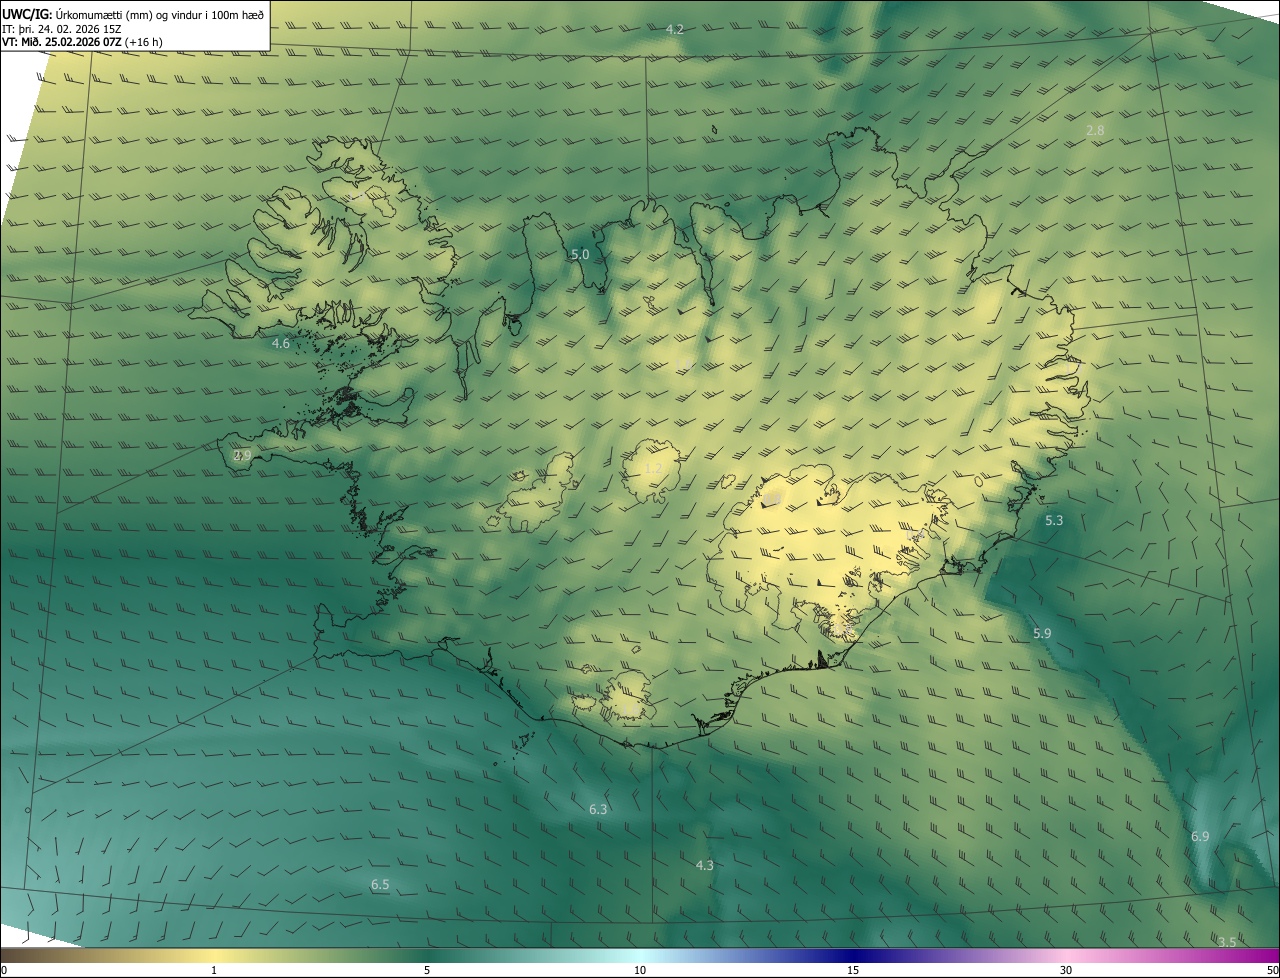Click the 10 tick on the color scale
This screenshot has height=978, width=1280.
click(x=640, y=970)
